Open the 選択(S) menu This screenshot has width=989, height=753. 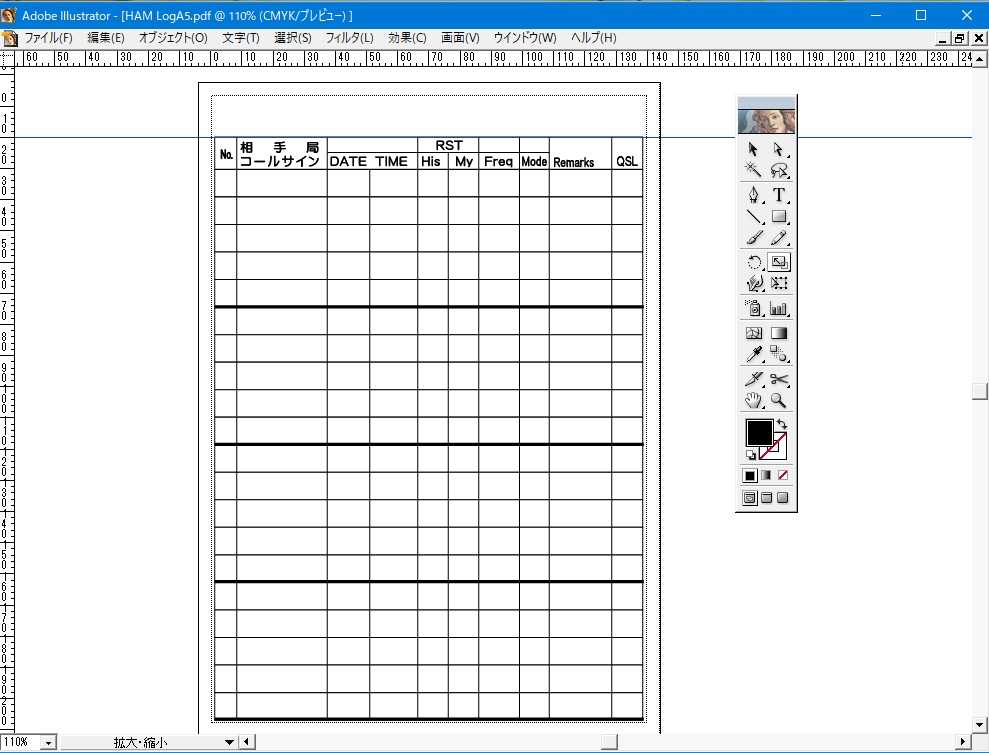[293, 38]
